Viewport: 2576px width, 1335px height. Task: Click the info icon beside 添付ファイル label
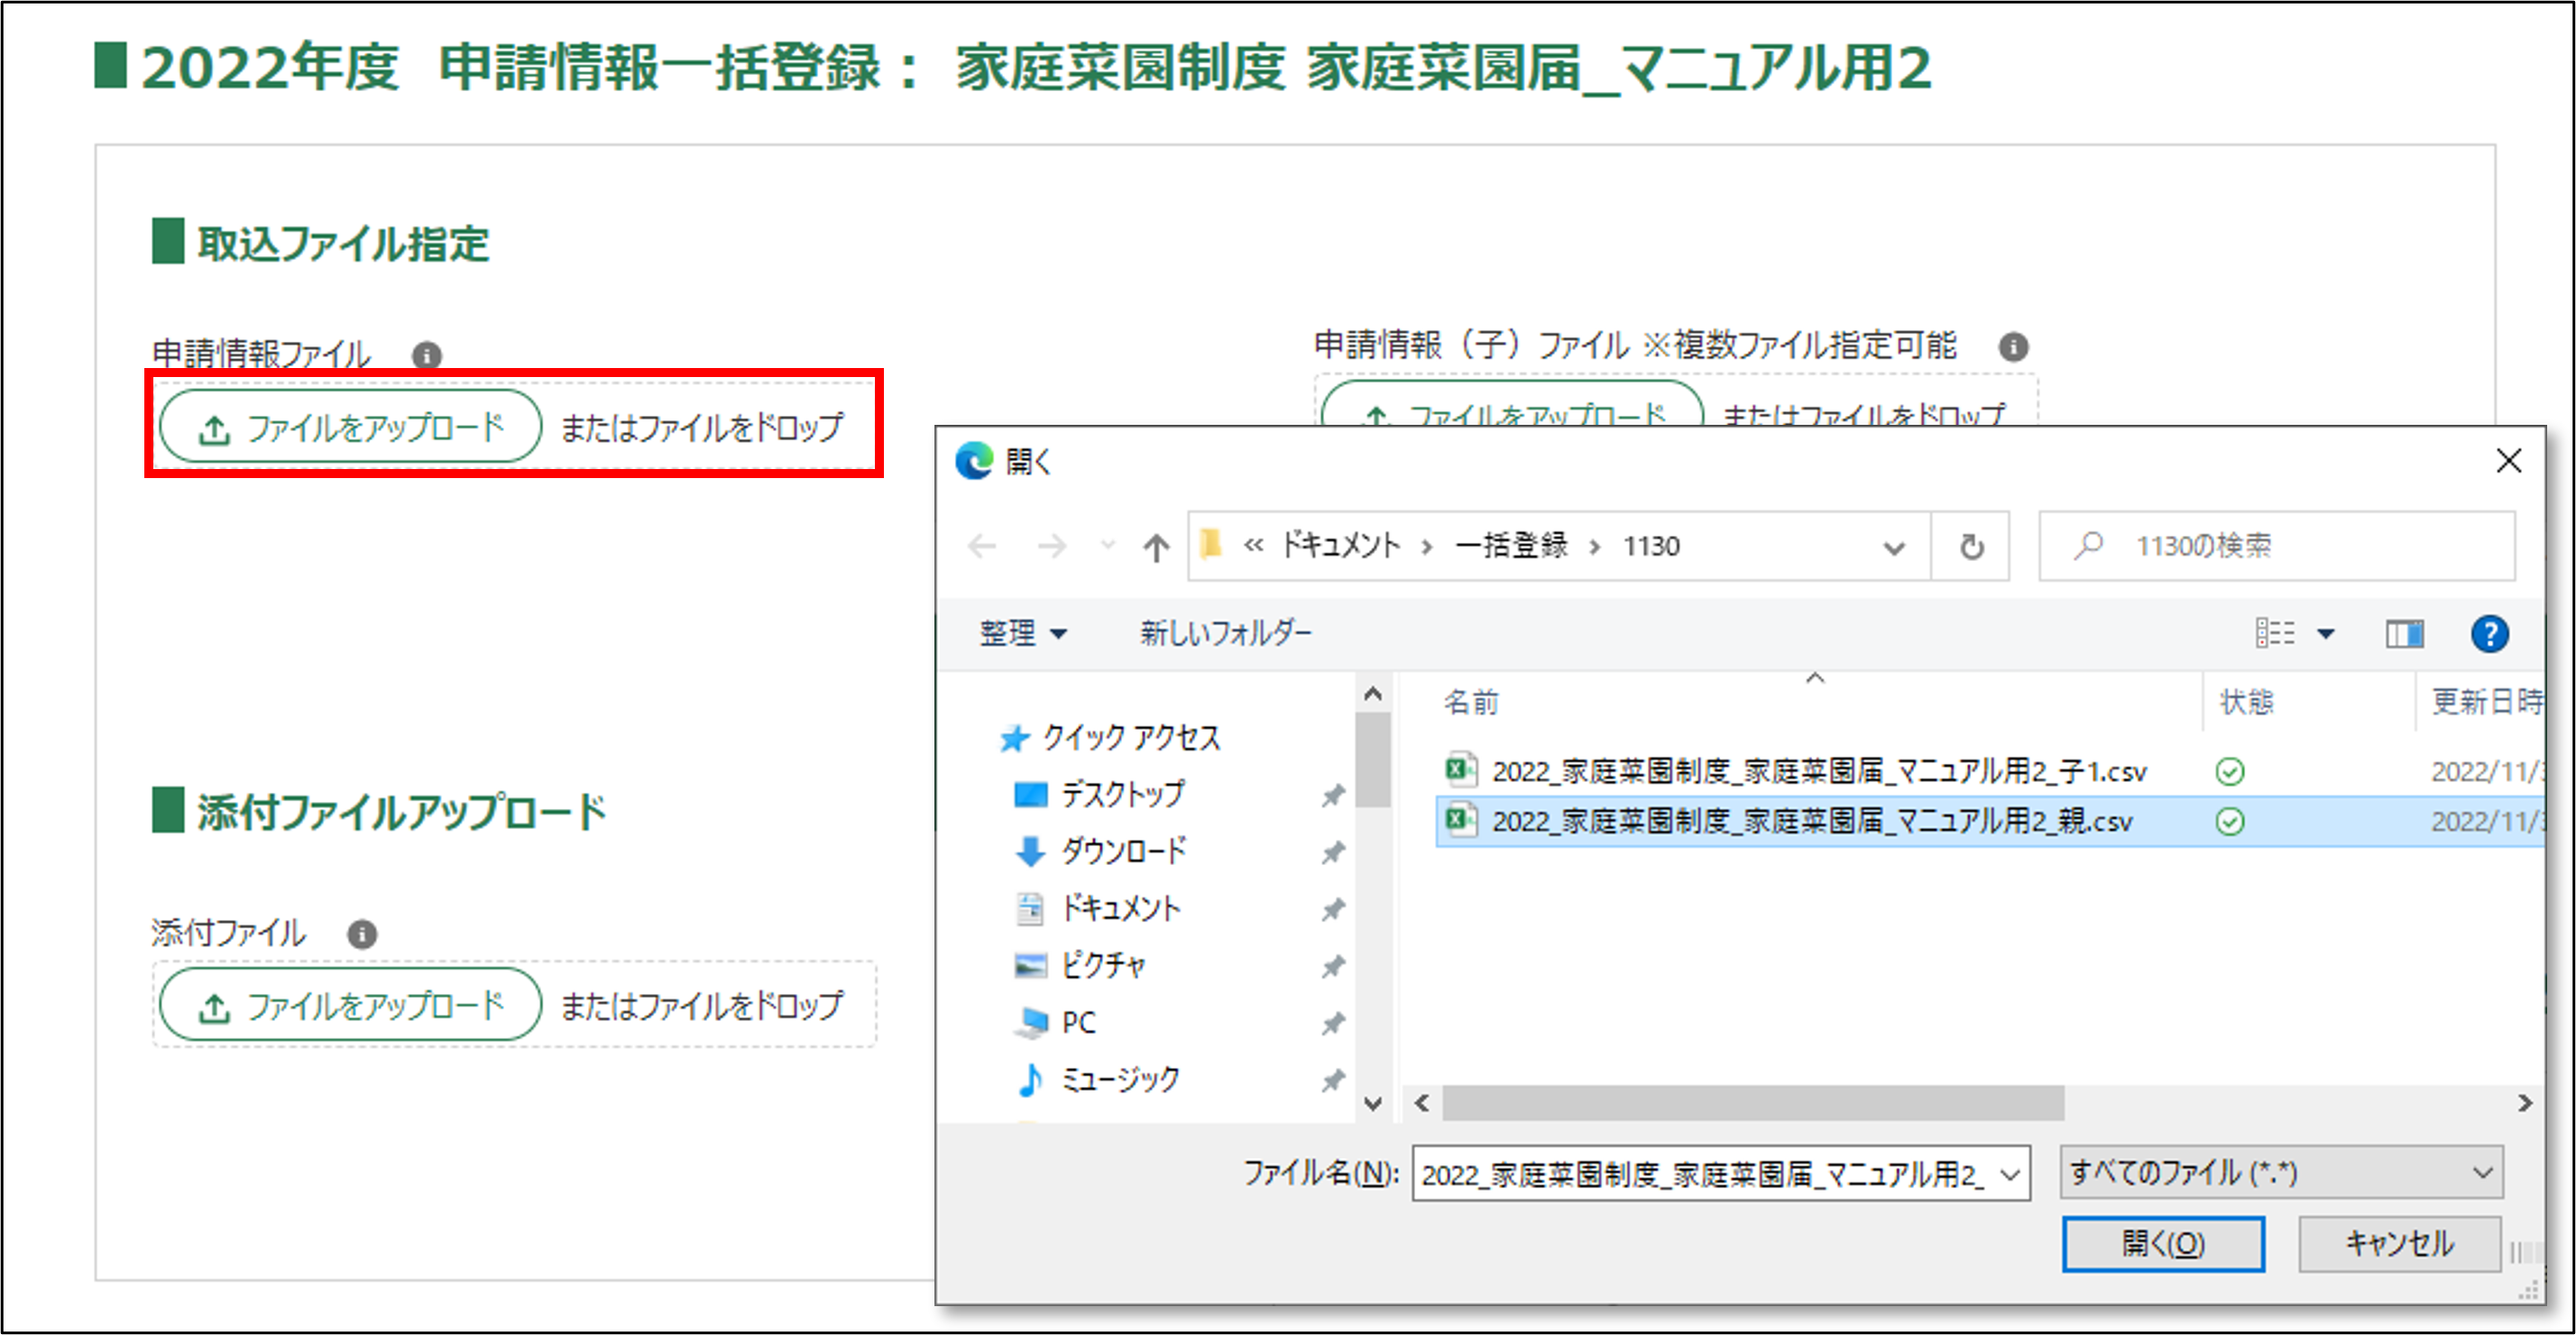click(x=362, y=934)
